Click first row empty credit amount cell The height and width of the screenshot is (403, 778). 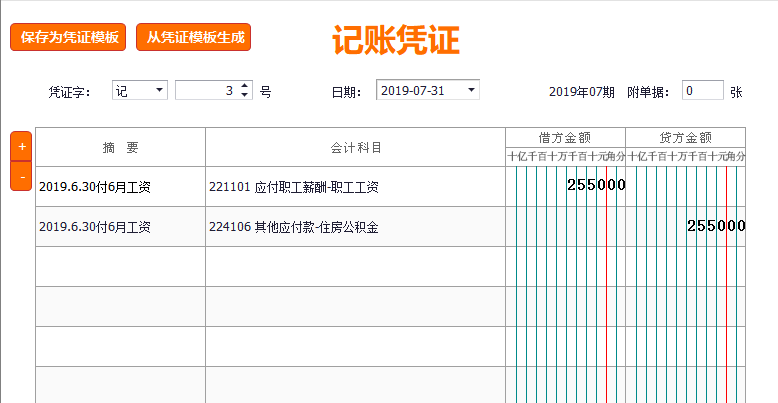685,187
